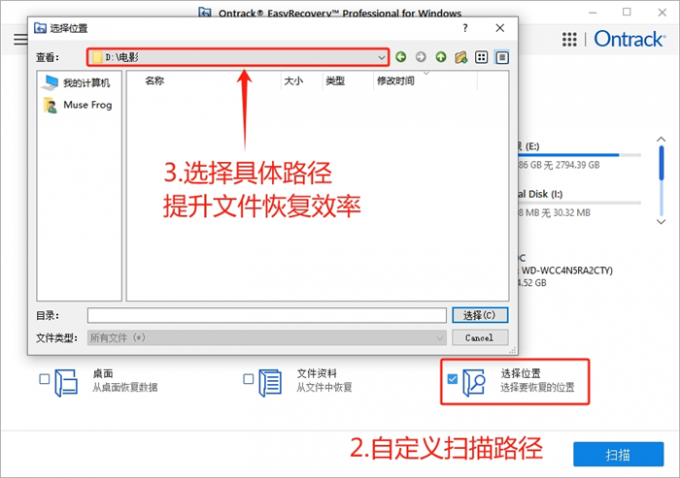Click the 选择要恢复的位置 description text
680x478 pixels.
pos(537,387)
